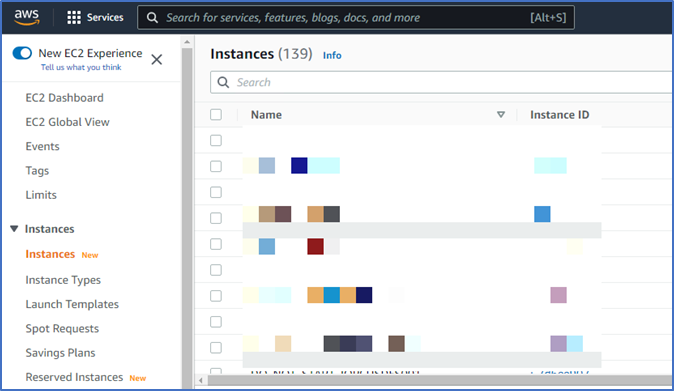This screenshot has width=674, height=391.
Task: Go to Spot Requests
Action: coord(62,329)
